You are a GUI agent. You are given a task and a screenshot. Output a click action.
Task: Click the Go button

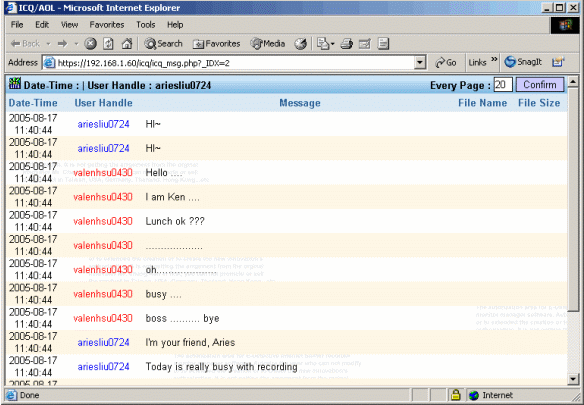click(446, 63)
